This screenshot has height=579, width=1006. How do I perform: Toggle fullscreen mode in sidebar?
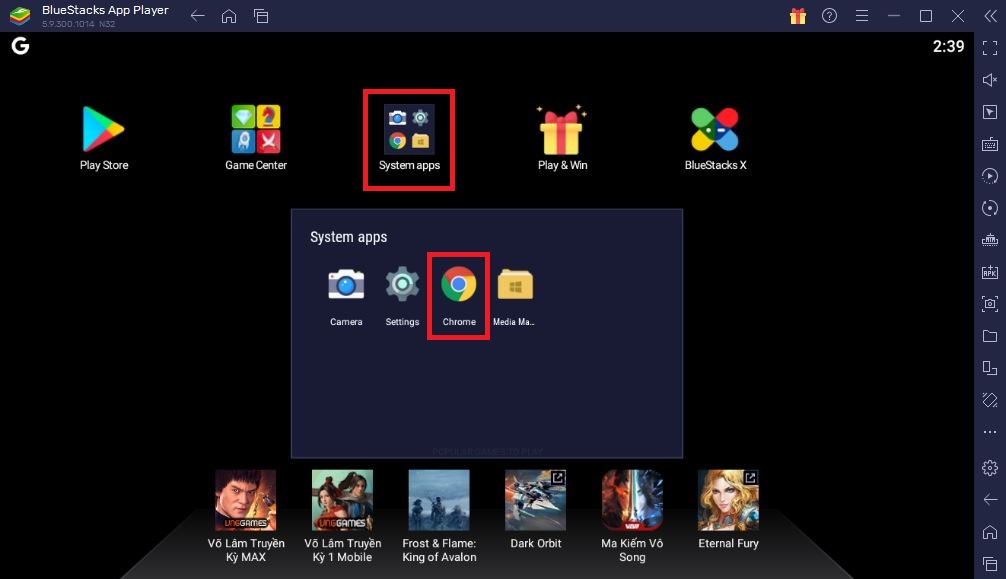click(990, 48)
